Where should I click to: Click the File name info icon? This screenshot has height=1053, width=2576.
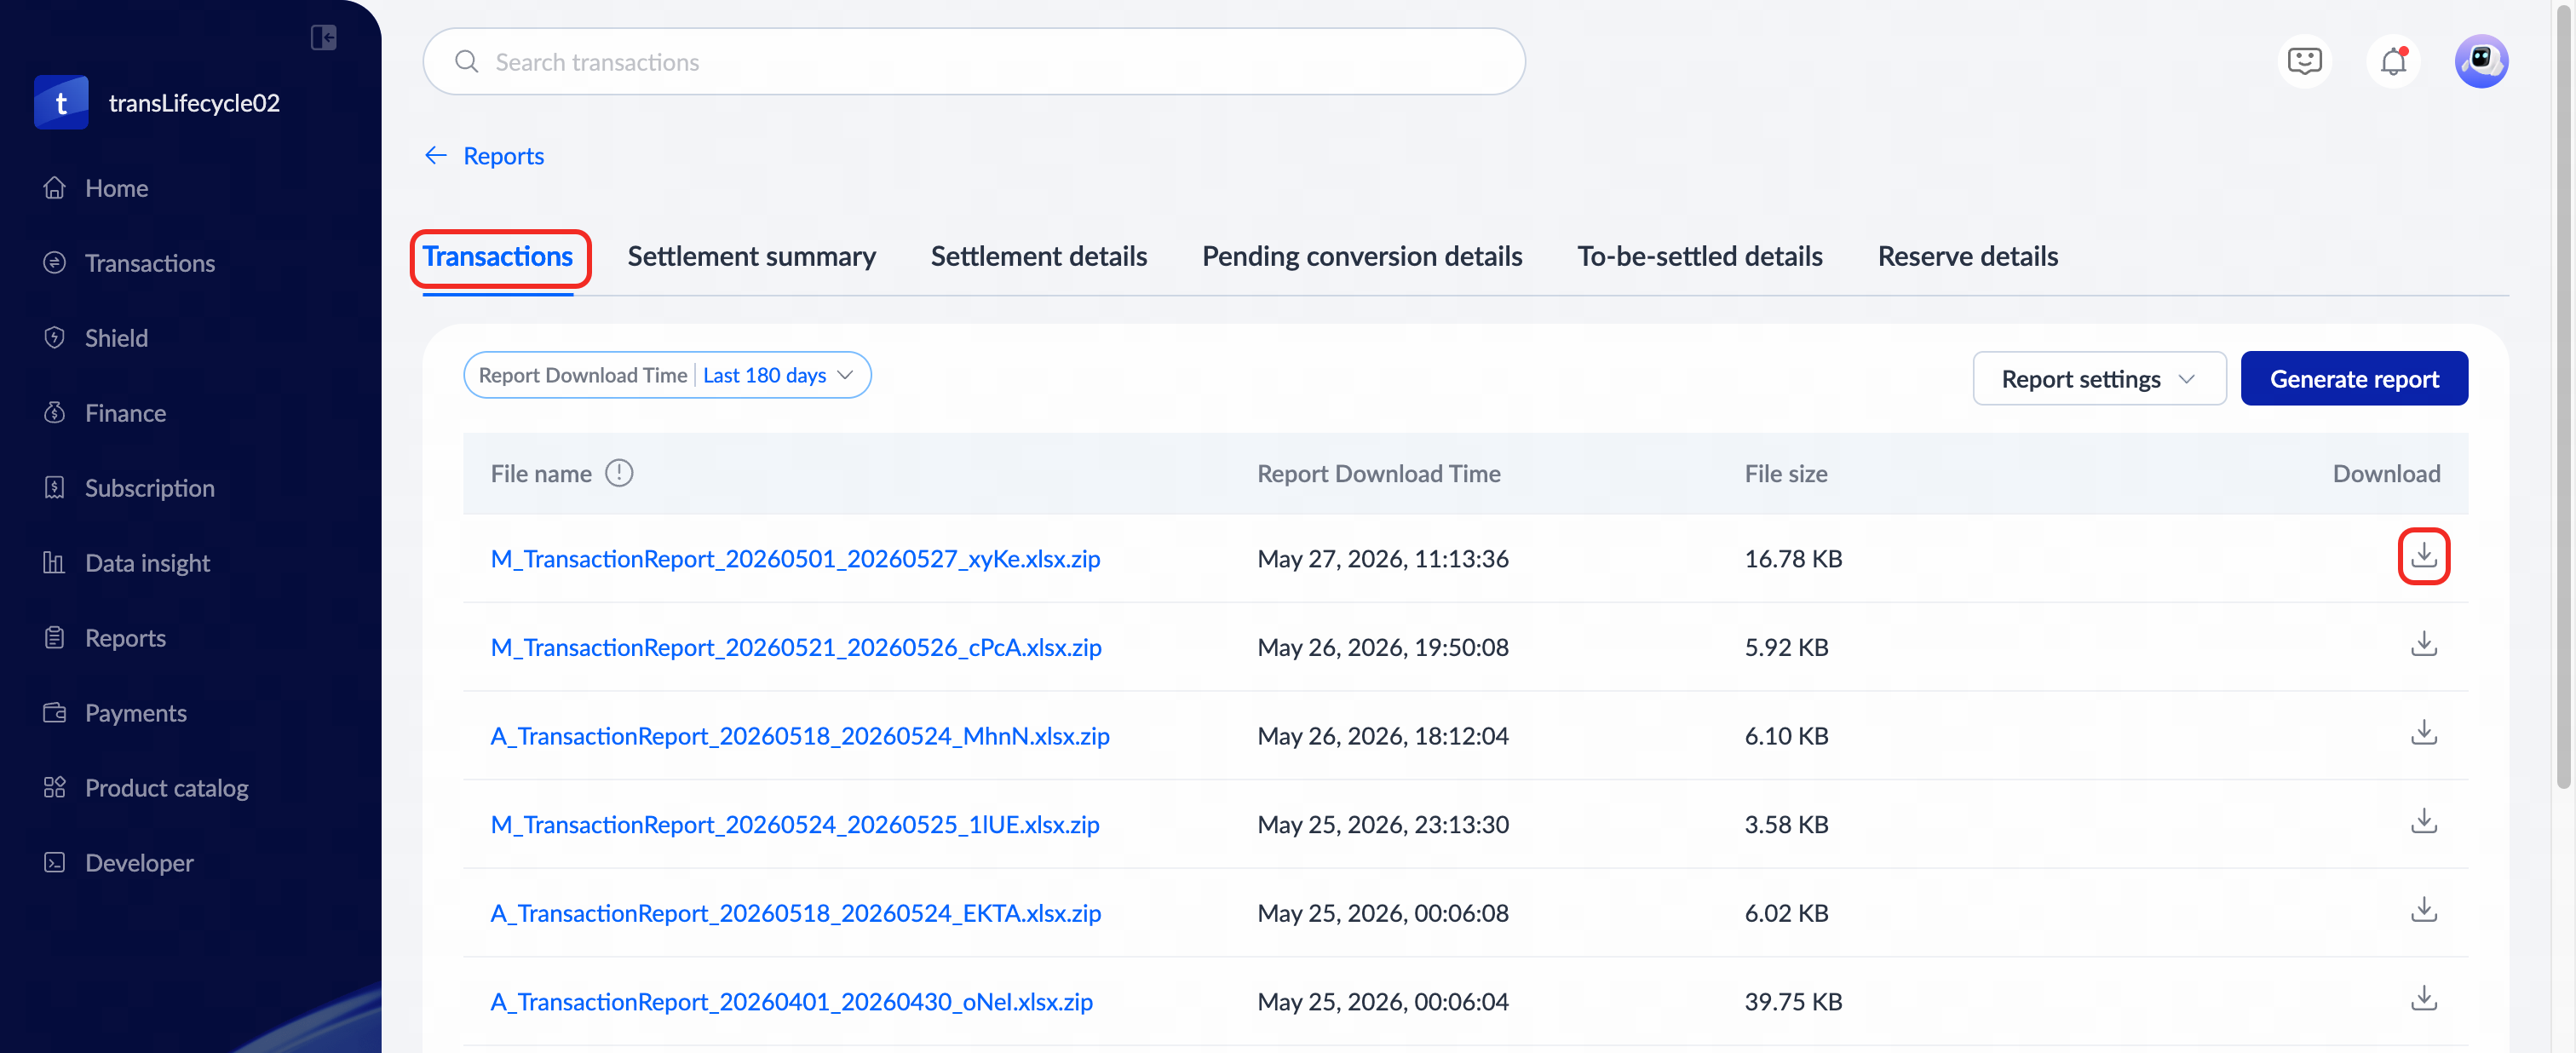click(619, 473)
